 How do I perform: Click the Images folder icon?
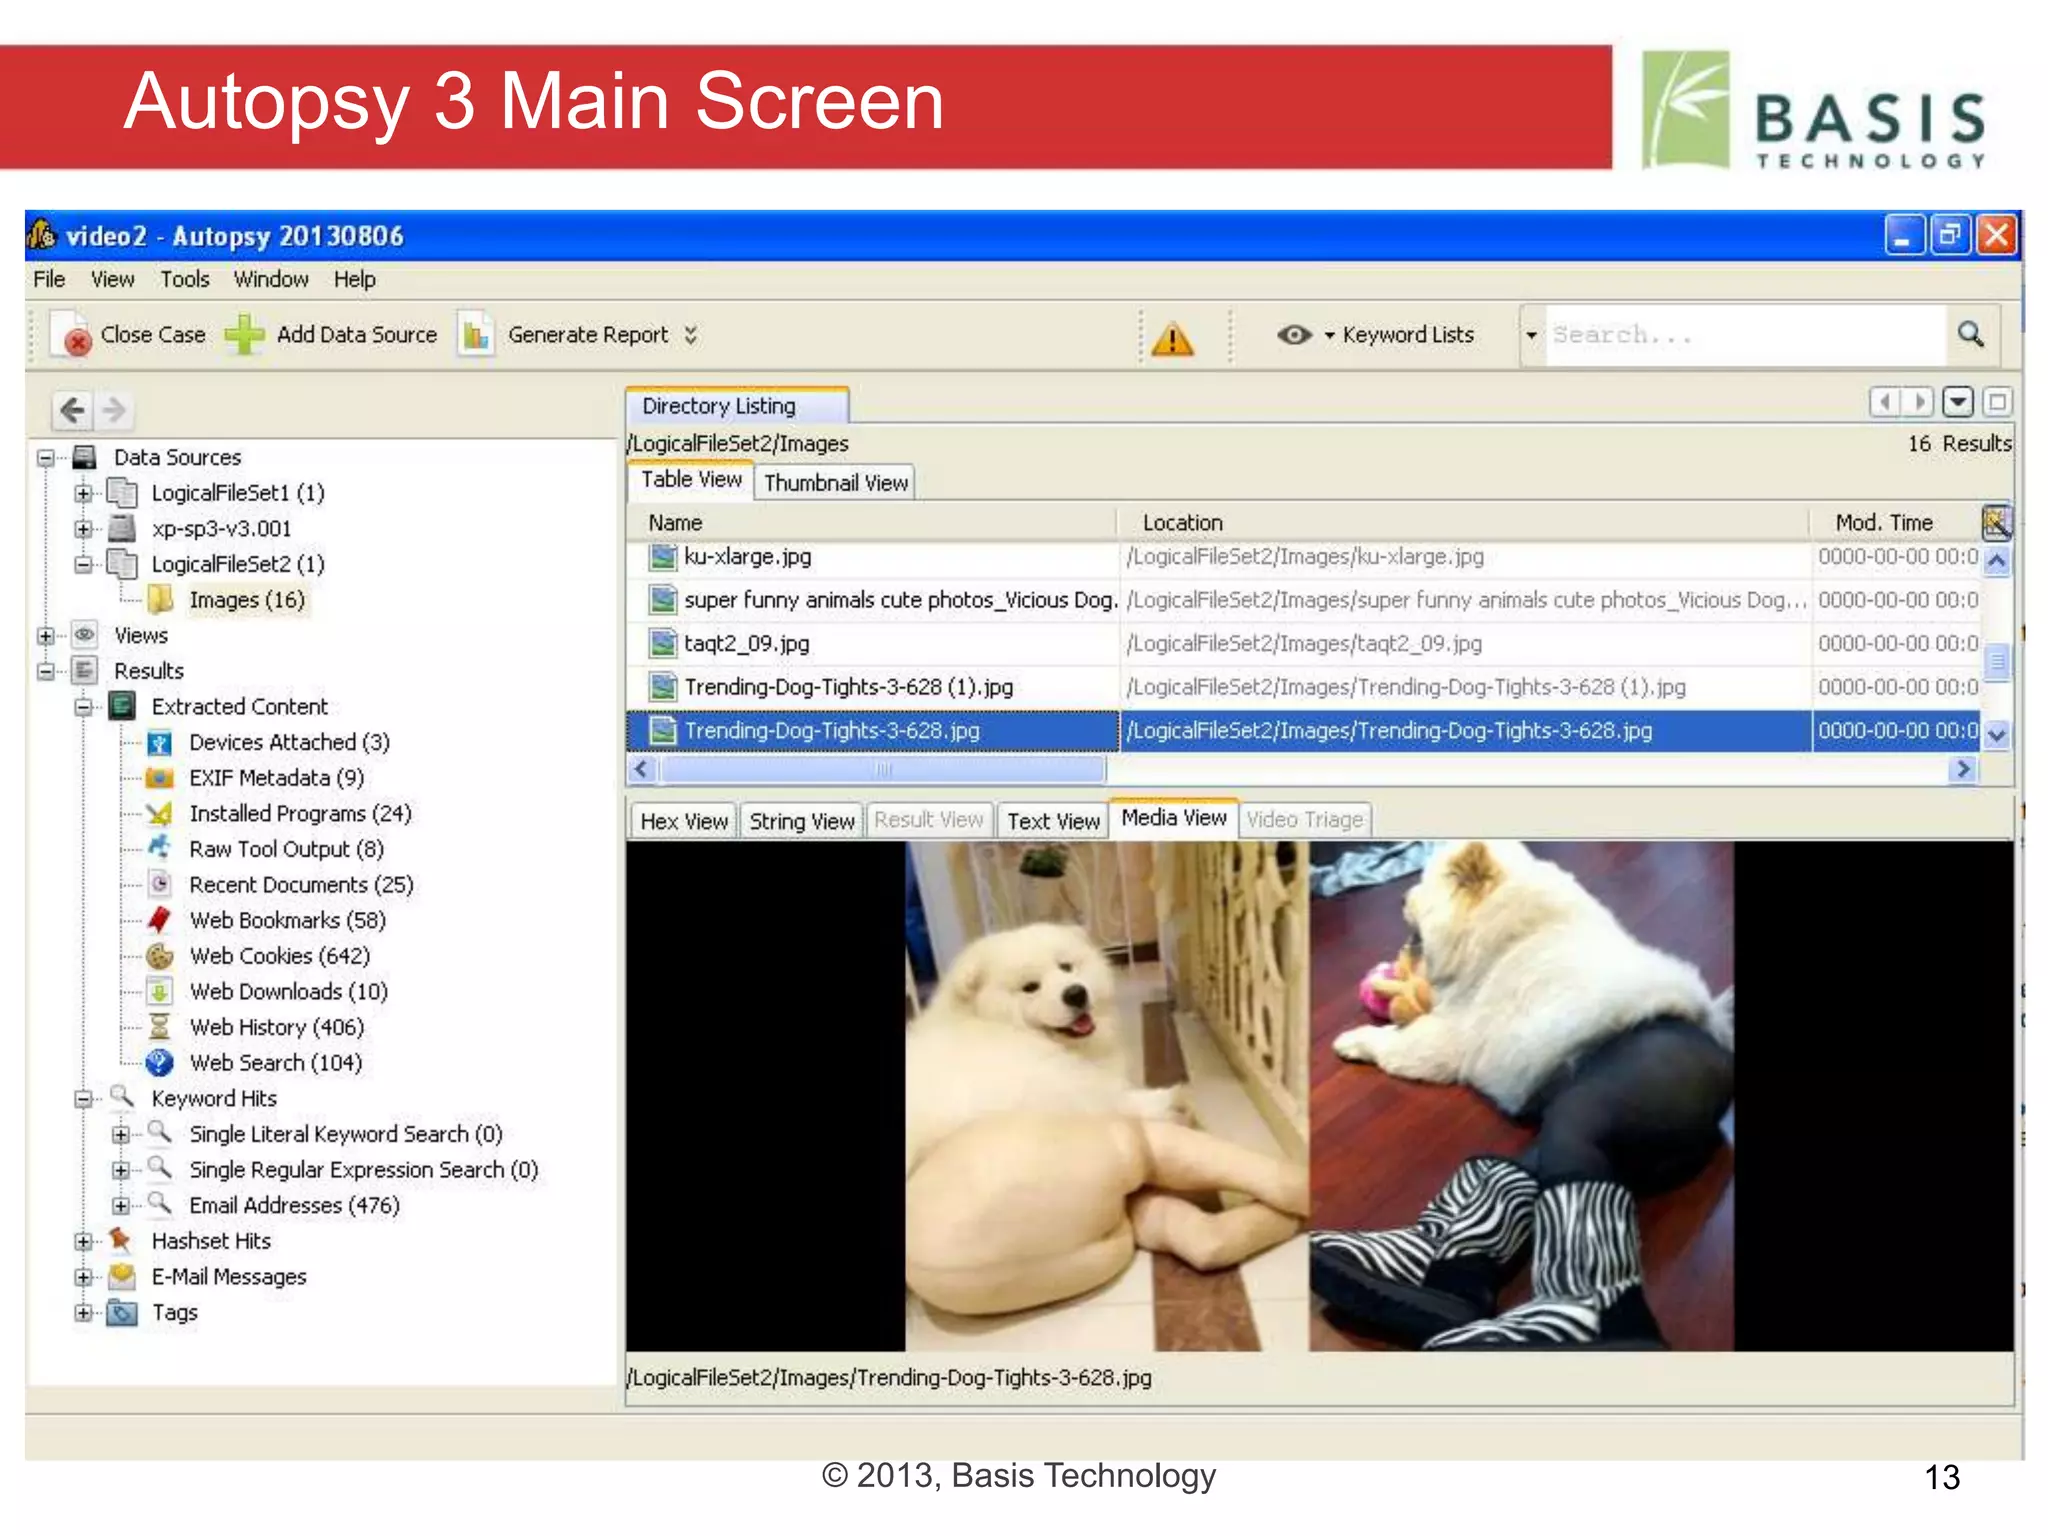coord(160,600)
